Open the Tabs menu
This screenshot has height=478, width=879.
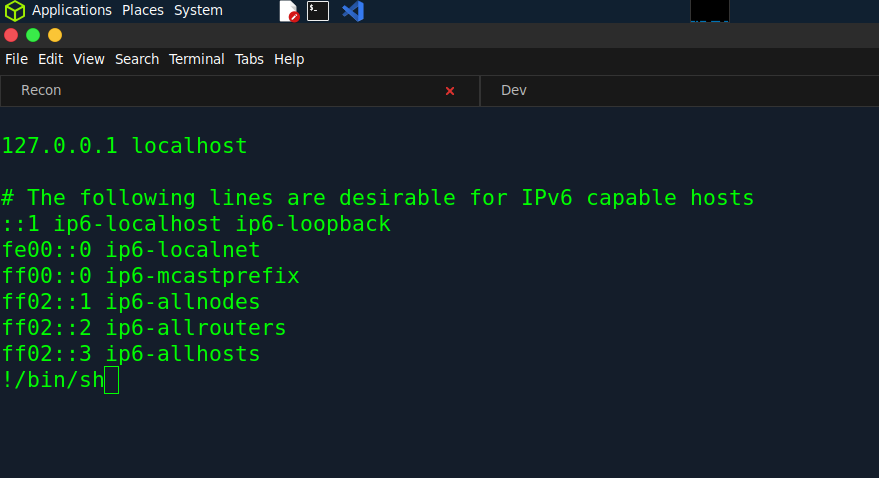[x=249, y=59]
